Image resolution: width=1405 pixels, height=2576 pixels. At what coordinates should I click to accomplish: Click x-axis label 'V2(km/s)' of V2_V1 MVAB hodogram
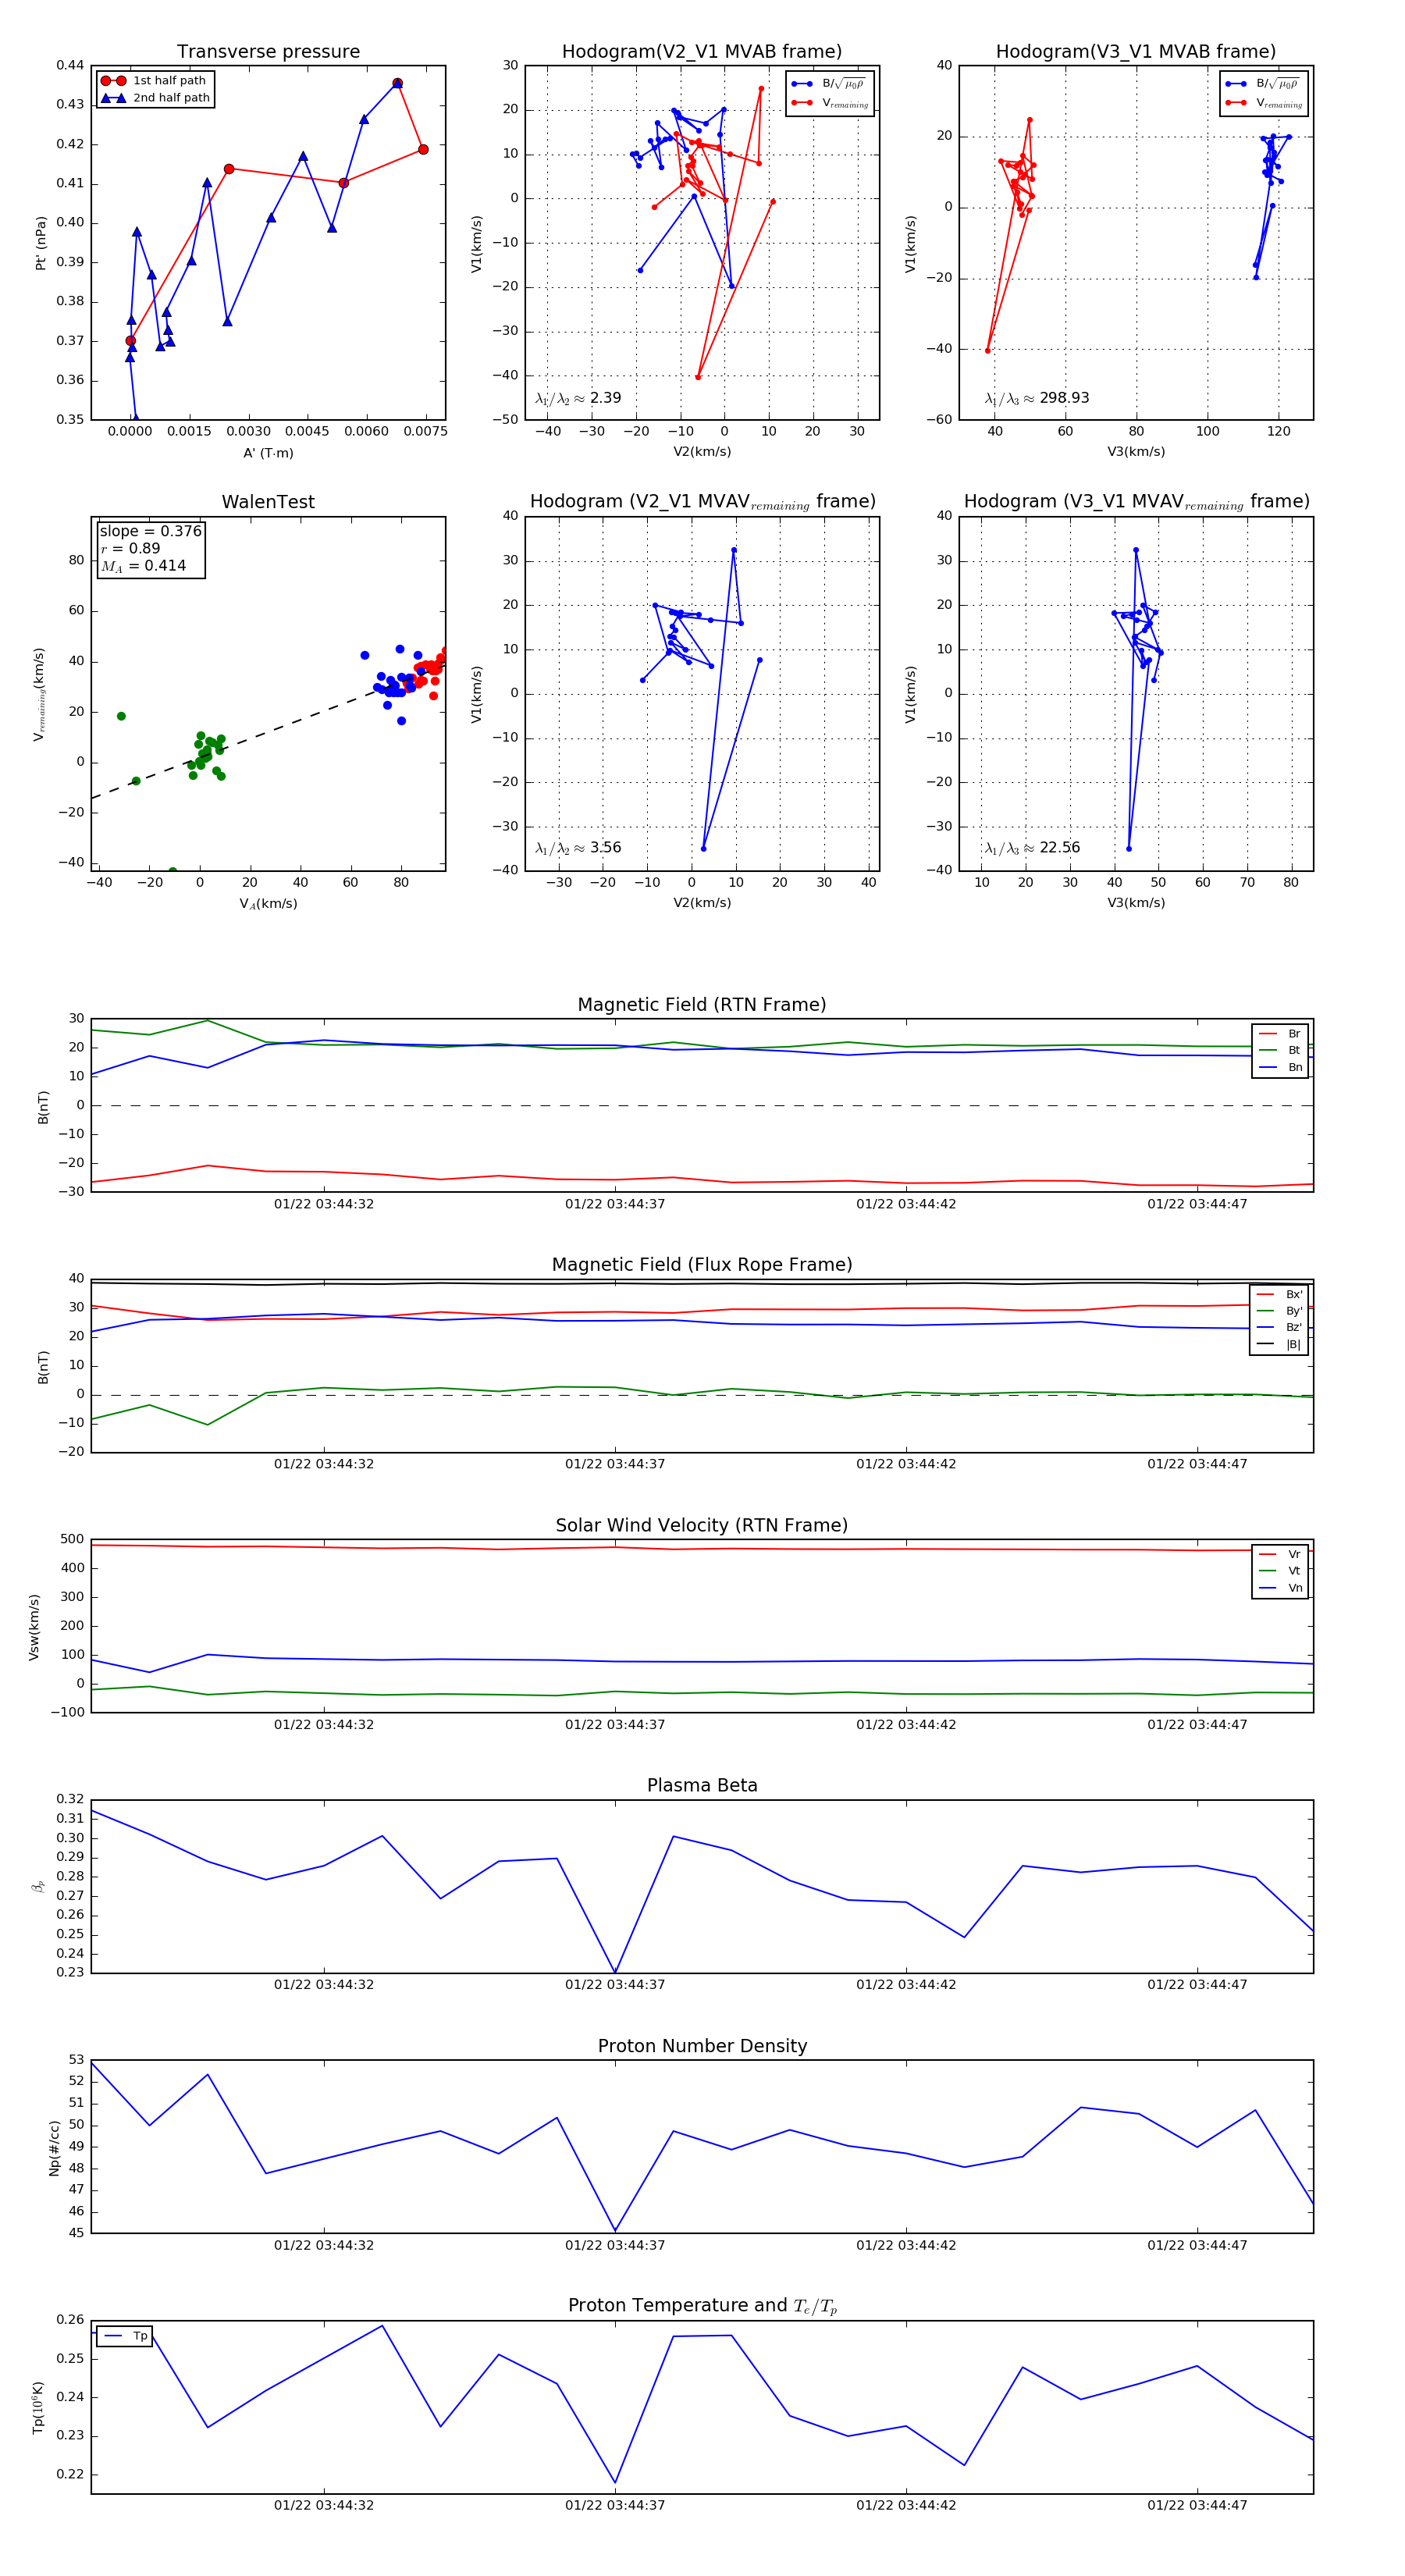tap(702, 452)
